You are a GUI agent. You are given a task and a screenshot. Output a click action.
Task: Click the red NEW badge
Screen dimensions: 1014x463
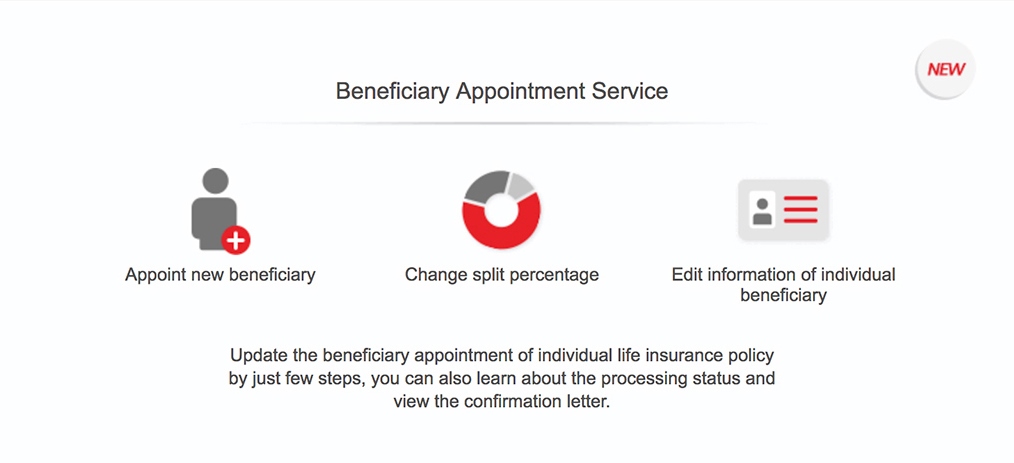(x=945, y=70)
